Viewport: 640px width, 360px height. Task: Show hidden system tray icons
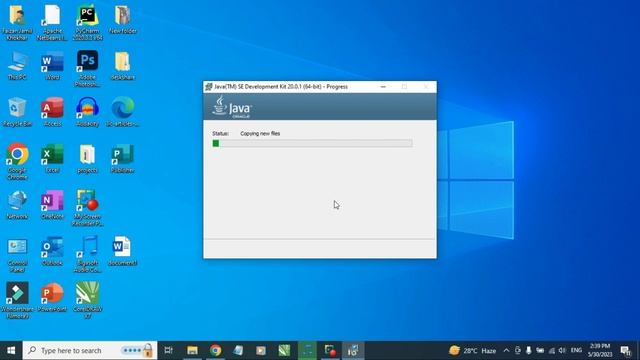click(506, 351)
